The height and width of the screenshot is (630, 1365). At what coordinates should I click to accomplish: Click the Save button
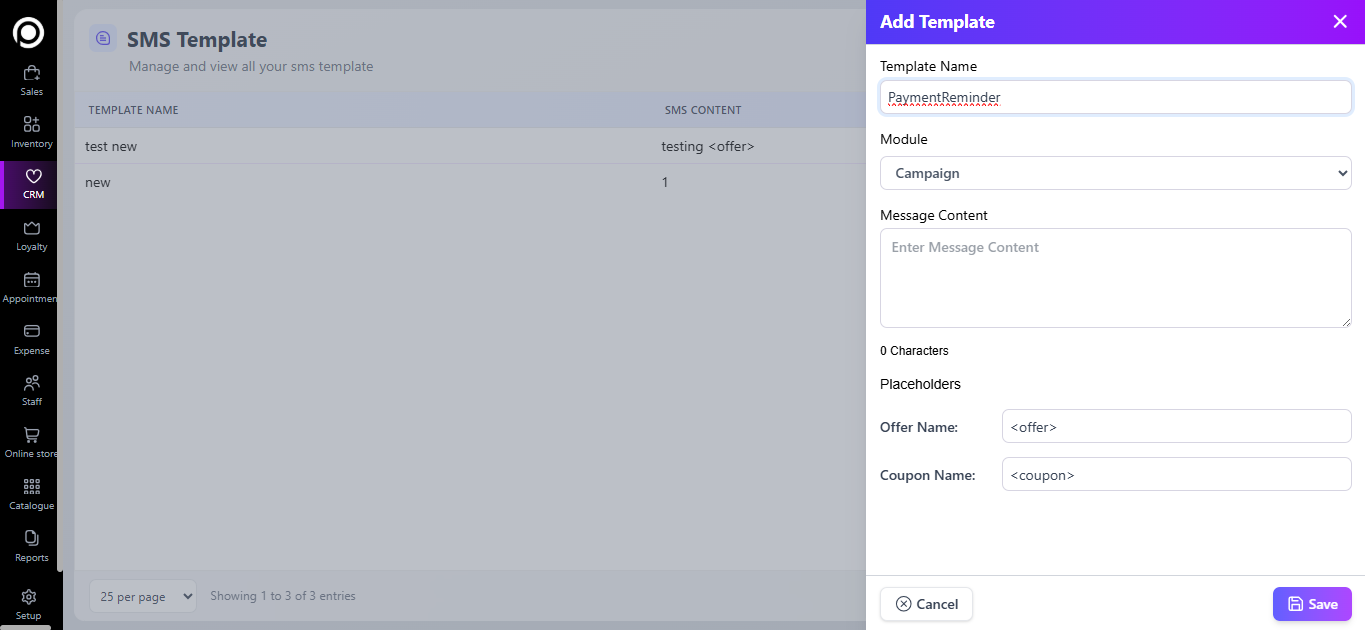pos(1311,604)
